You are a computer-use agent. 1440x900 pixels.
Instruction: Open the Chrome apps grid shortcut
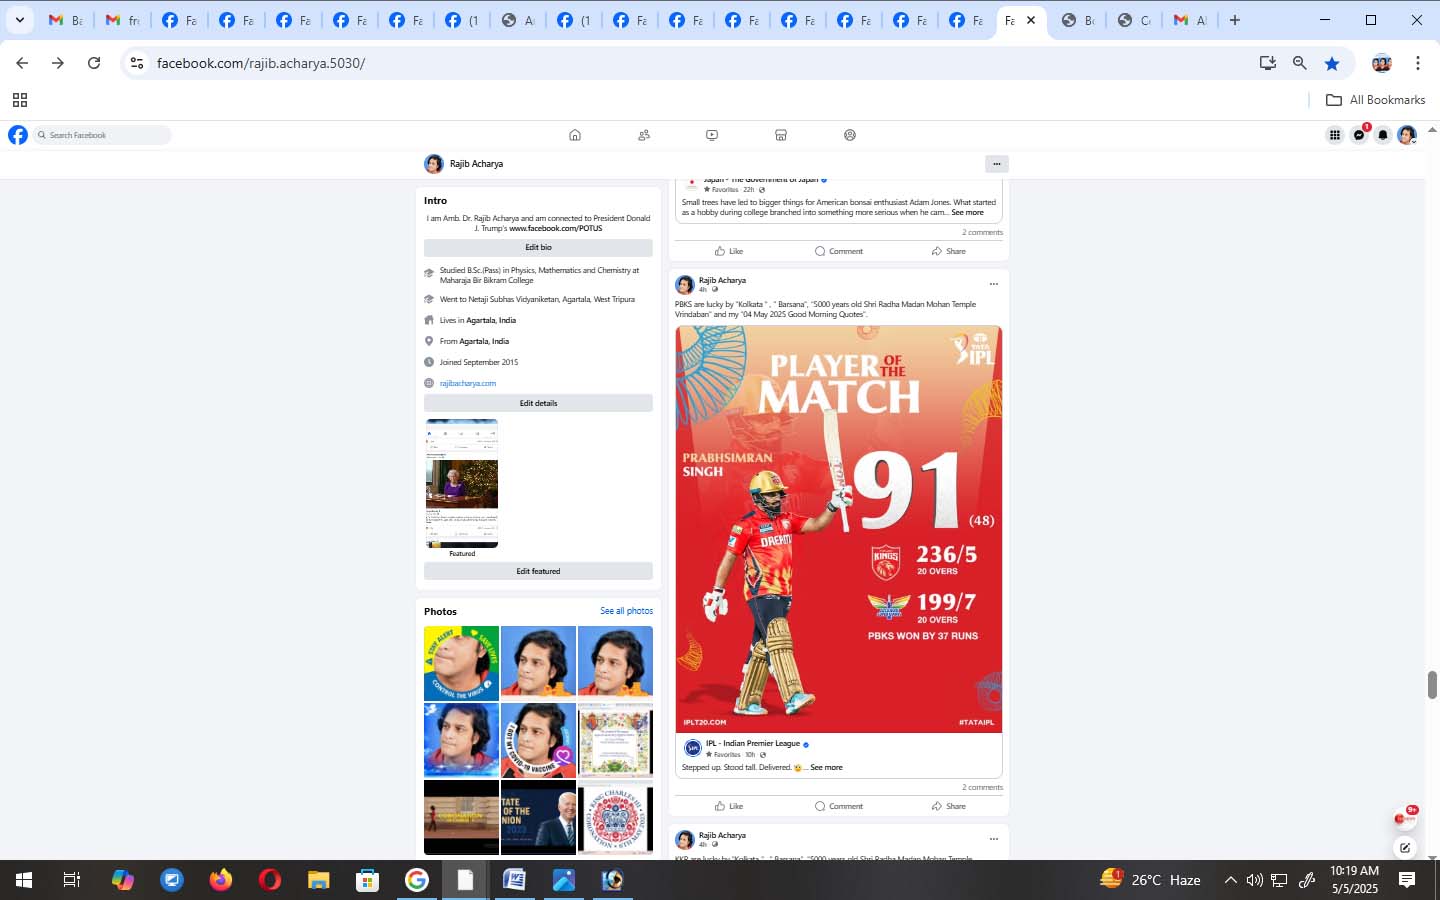19,100
